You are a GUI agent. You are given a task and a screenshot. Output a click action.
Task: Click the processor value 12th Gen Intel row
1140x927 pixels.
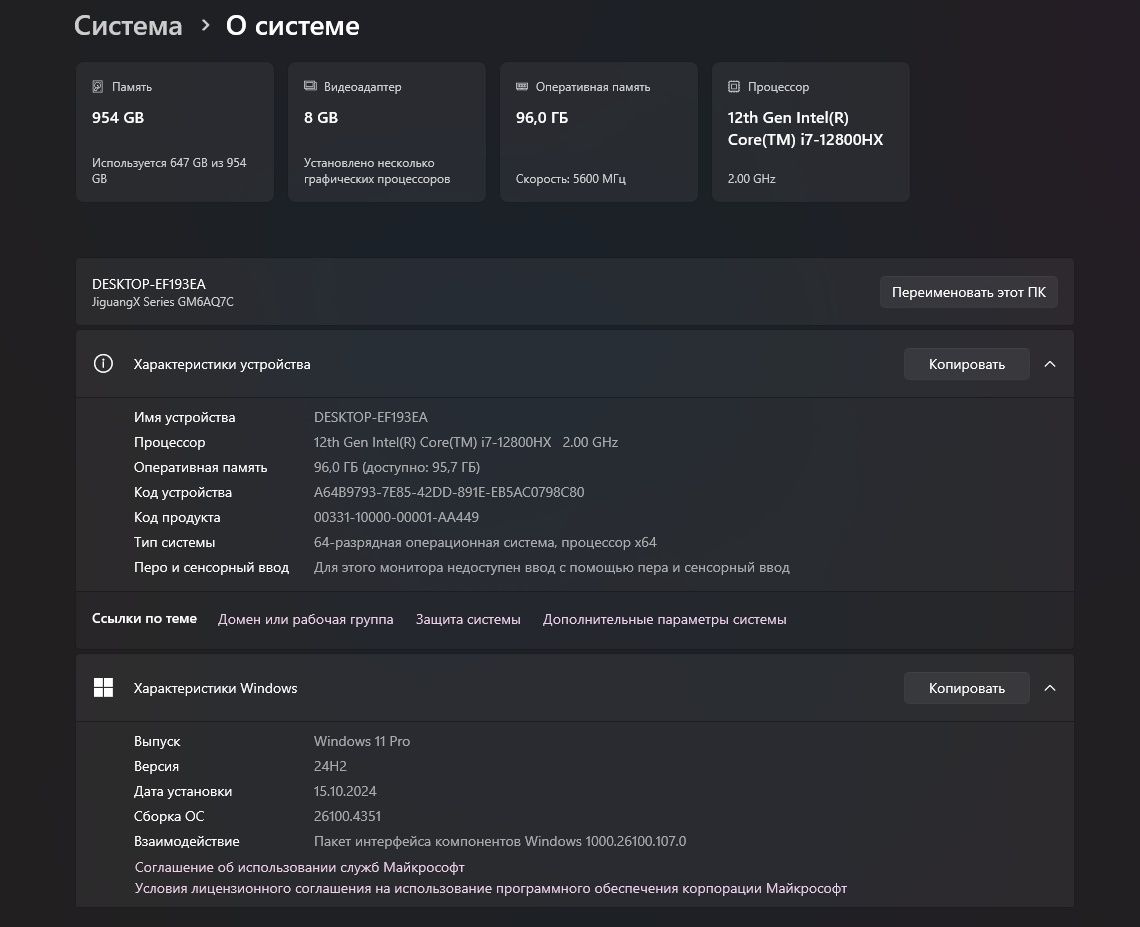[x=466, y=442]
